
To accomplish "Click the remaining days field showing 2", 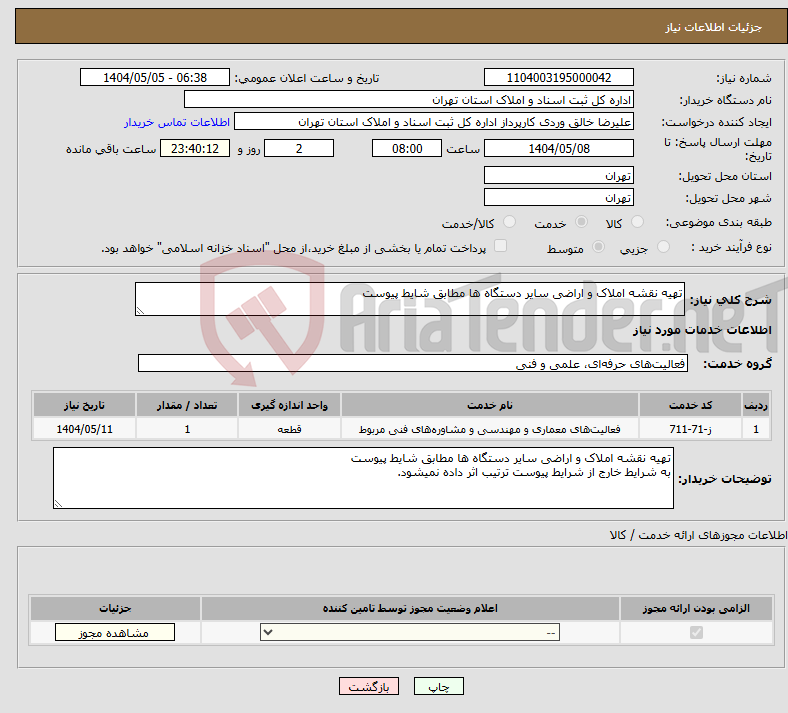I will (299, 148).
